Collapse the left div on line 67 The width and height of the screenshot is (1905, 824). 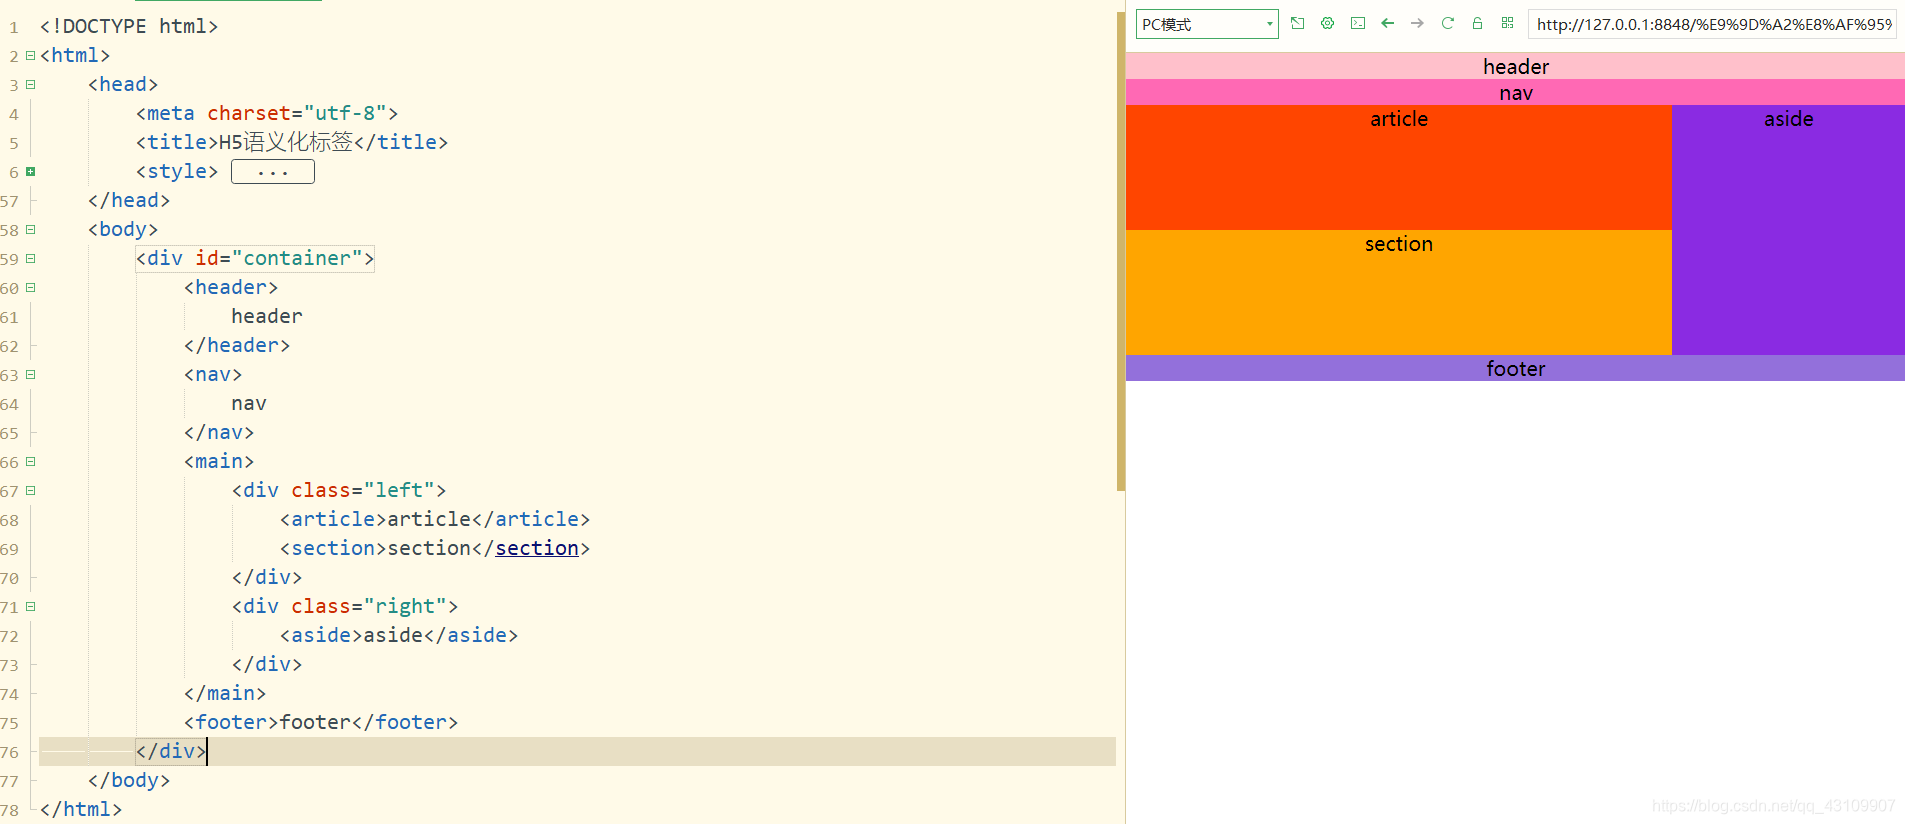[x=30, y=490]
